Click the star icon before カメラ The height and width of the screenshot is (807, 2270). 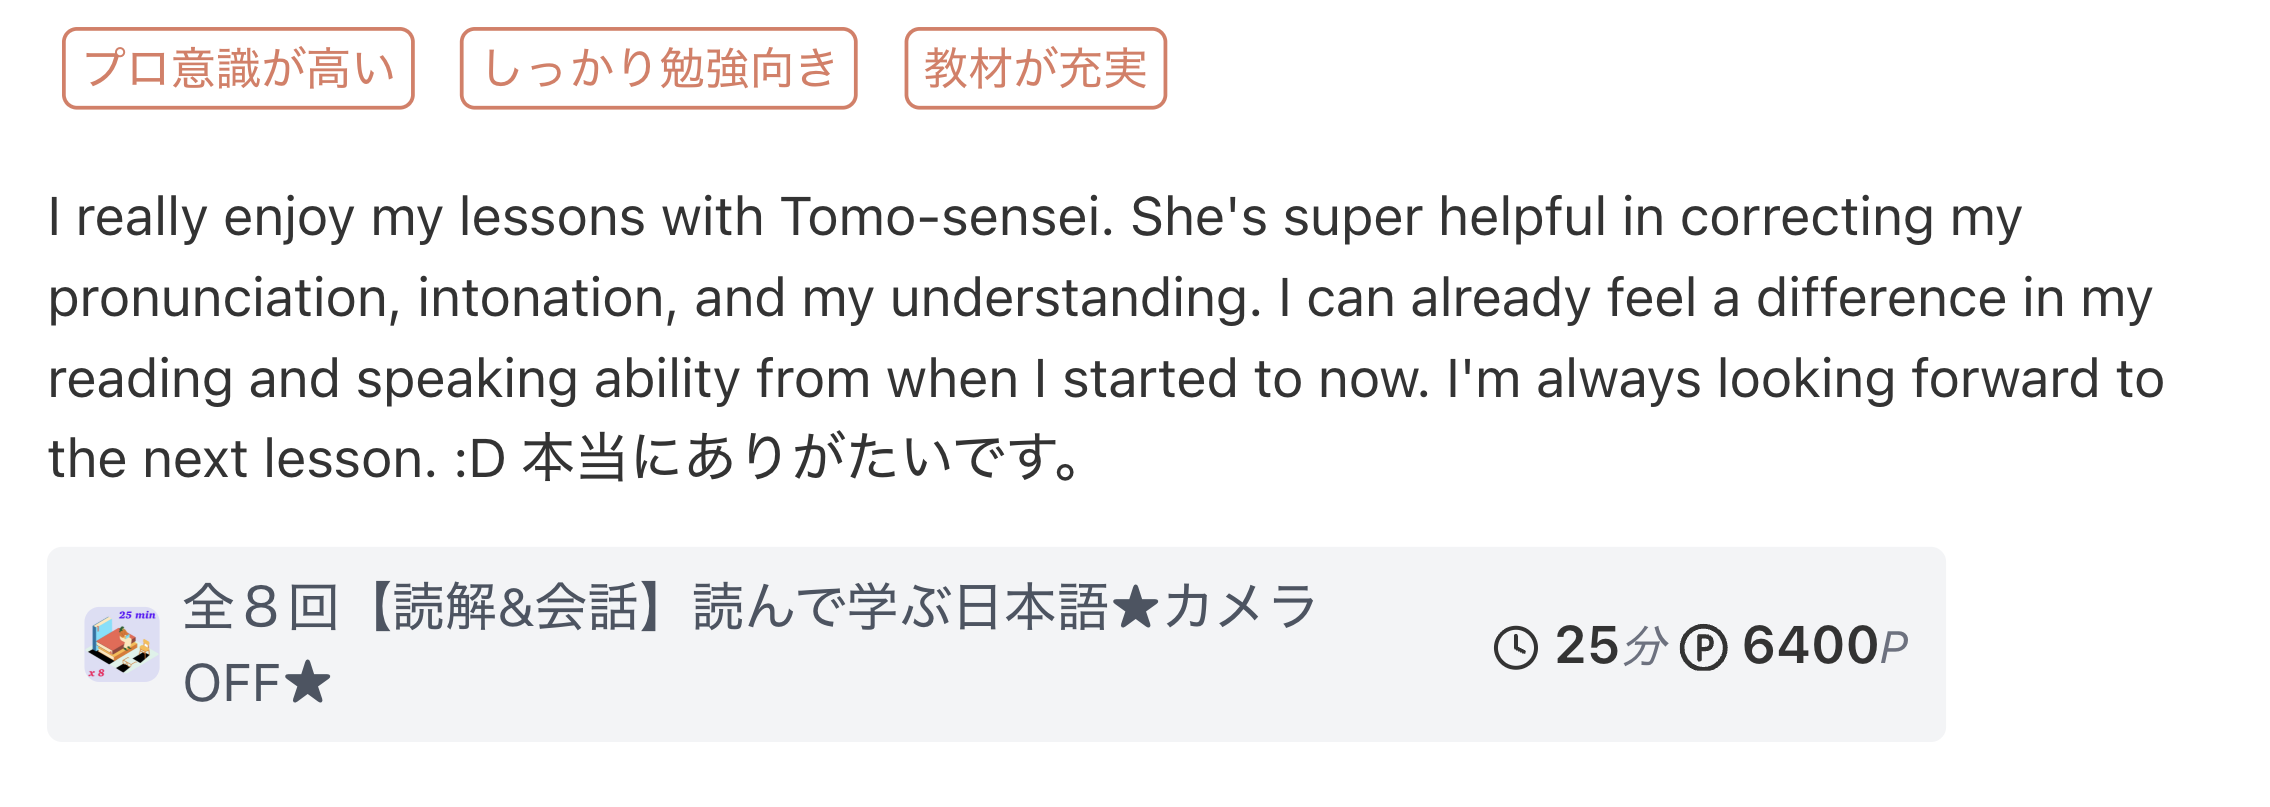pos(1134,607)
